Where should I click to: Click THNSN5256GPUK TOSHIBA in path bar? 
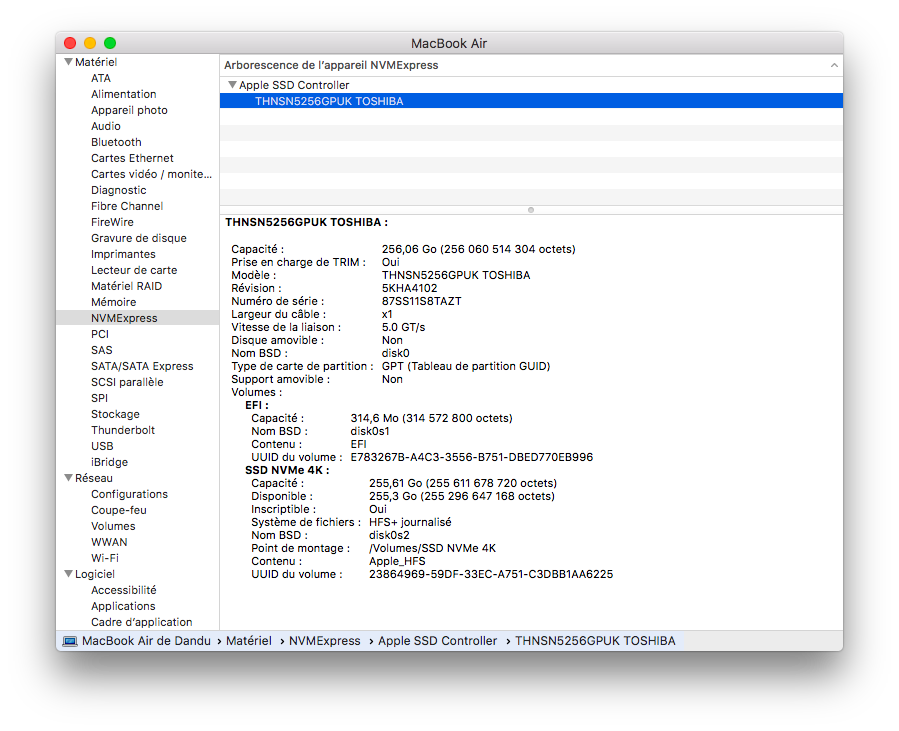(x=595, y=641)
